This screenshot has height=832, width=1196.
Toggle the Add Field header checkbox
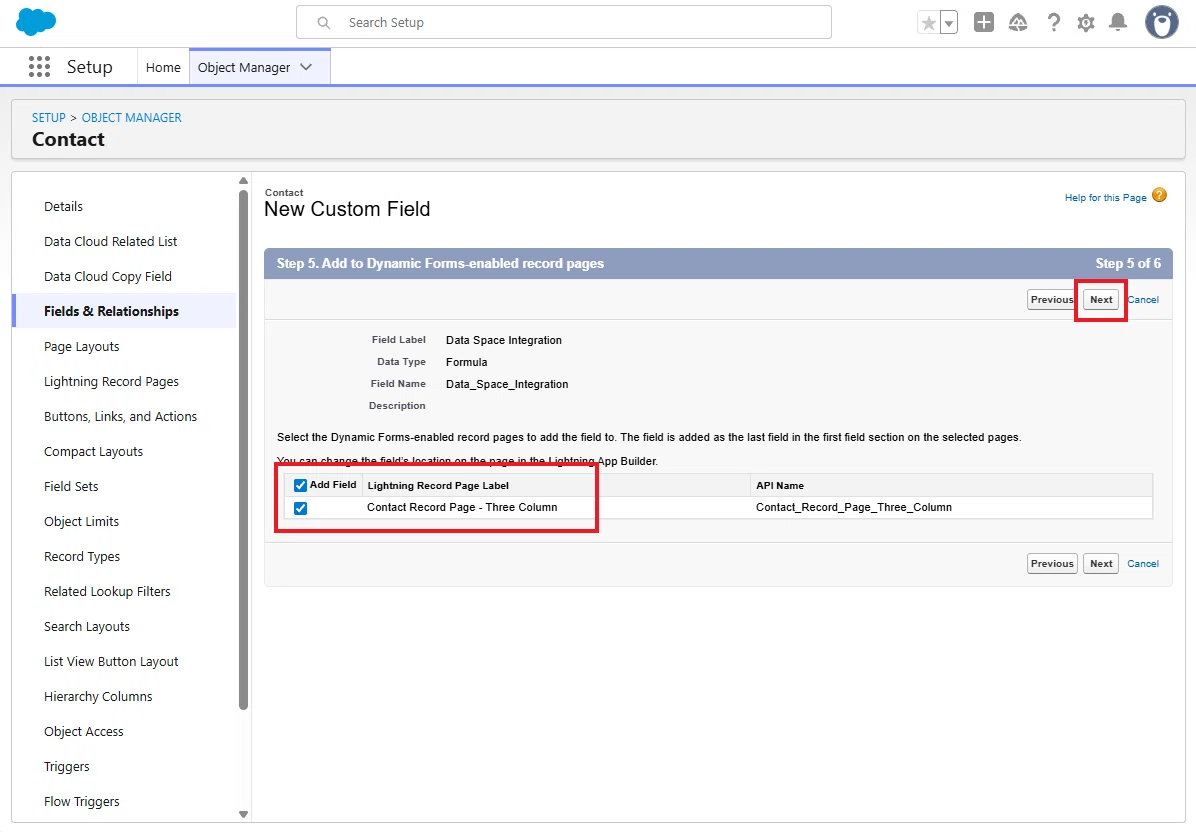[301, 486]
